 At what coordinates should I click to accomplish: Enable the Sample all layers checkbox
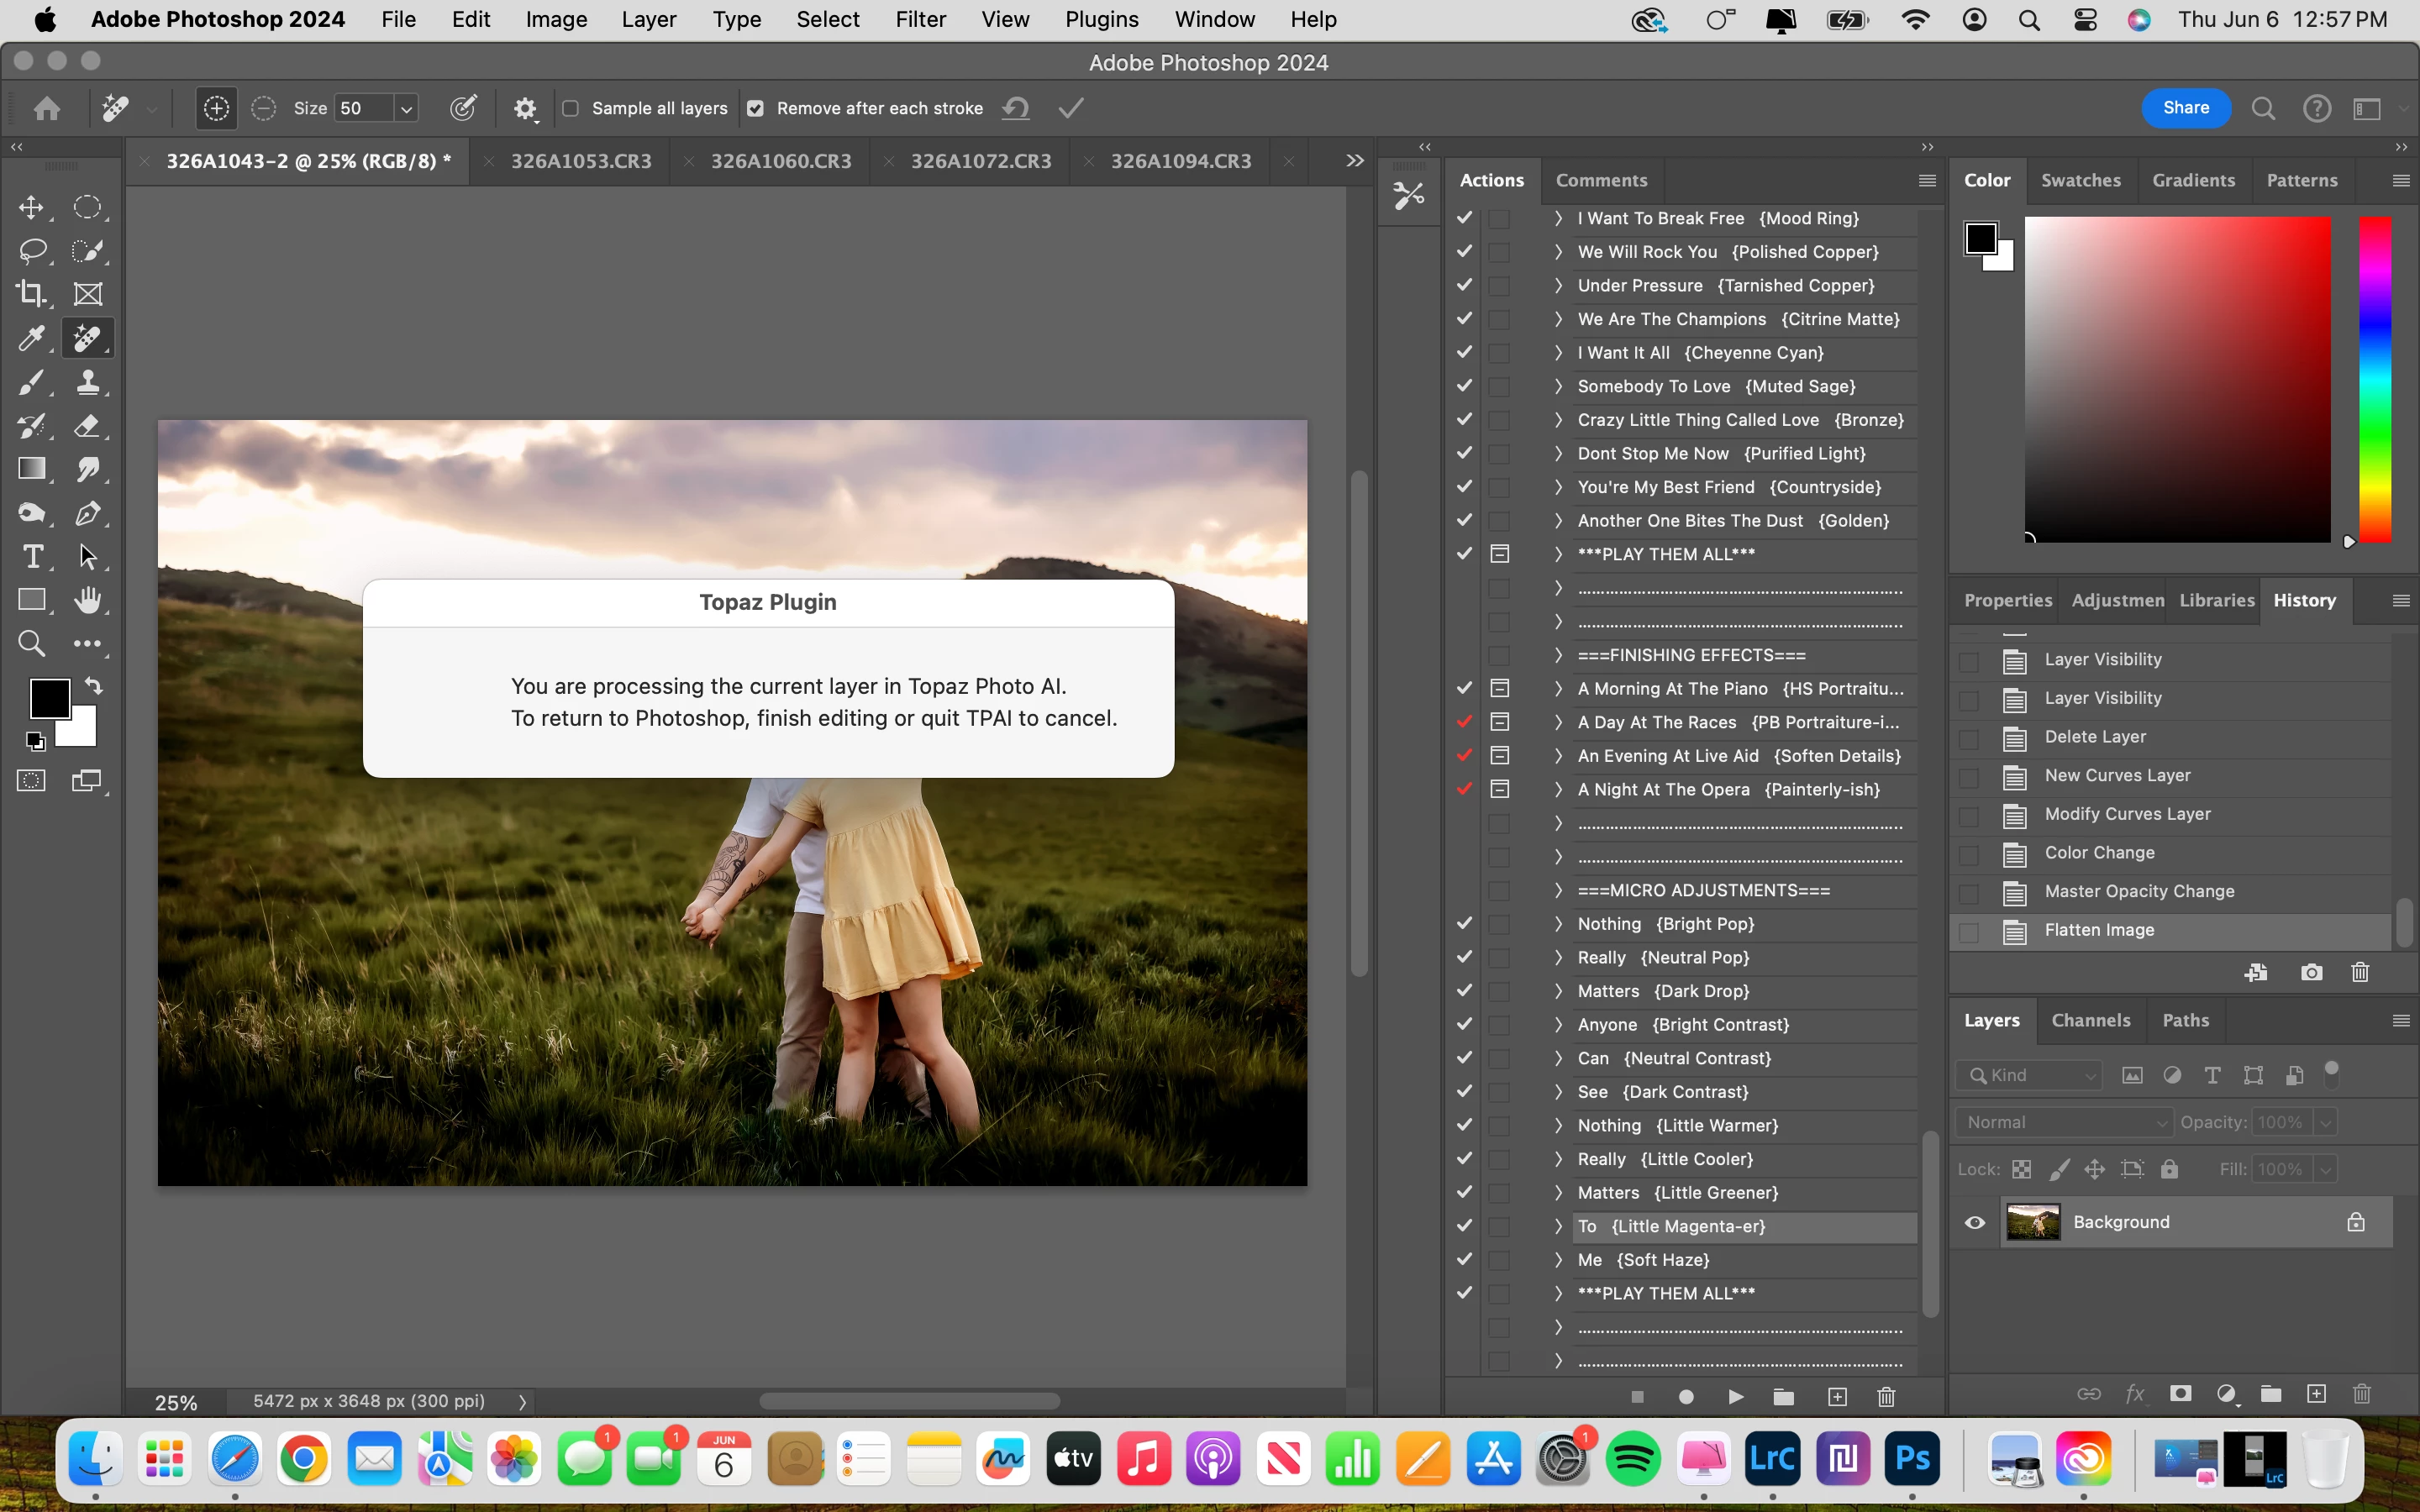click(571, 108)
